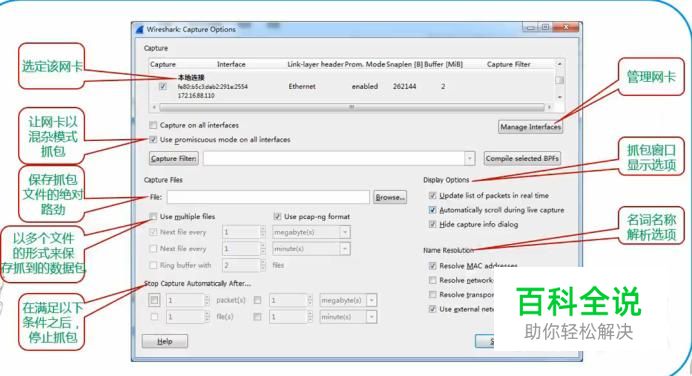Toggle Use pcap-ng format checkbox
The image size is (692, 376).
pyautogui.click(x=277, y=216)
